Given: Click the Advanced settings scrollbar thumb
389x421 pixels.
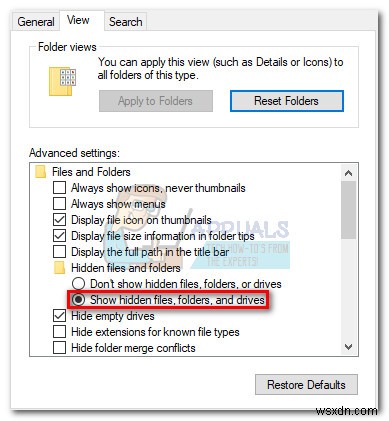Looking at the screenshot, I should [x=348, y=210].
